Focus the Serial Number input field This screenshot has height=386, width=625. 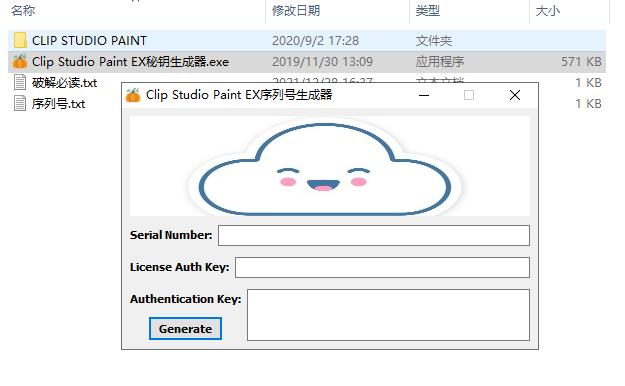pyautogui.click(x=374, y=235)
